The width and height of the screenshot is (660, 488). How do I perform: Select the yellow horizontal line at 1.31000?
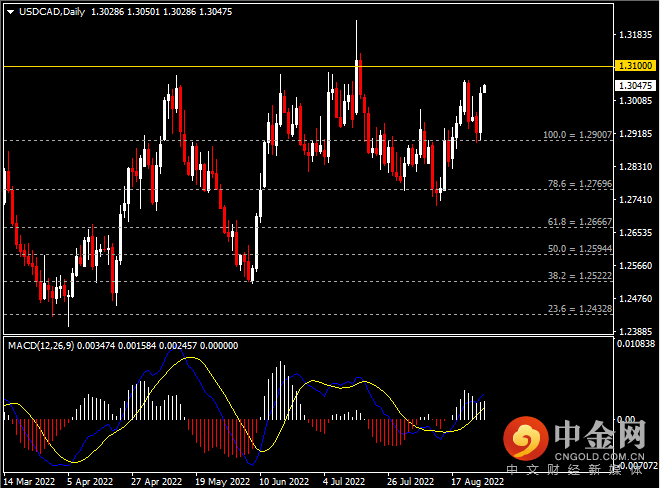coord(309,67)
